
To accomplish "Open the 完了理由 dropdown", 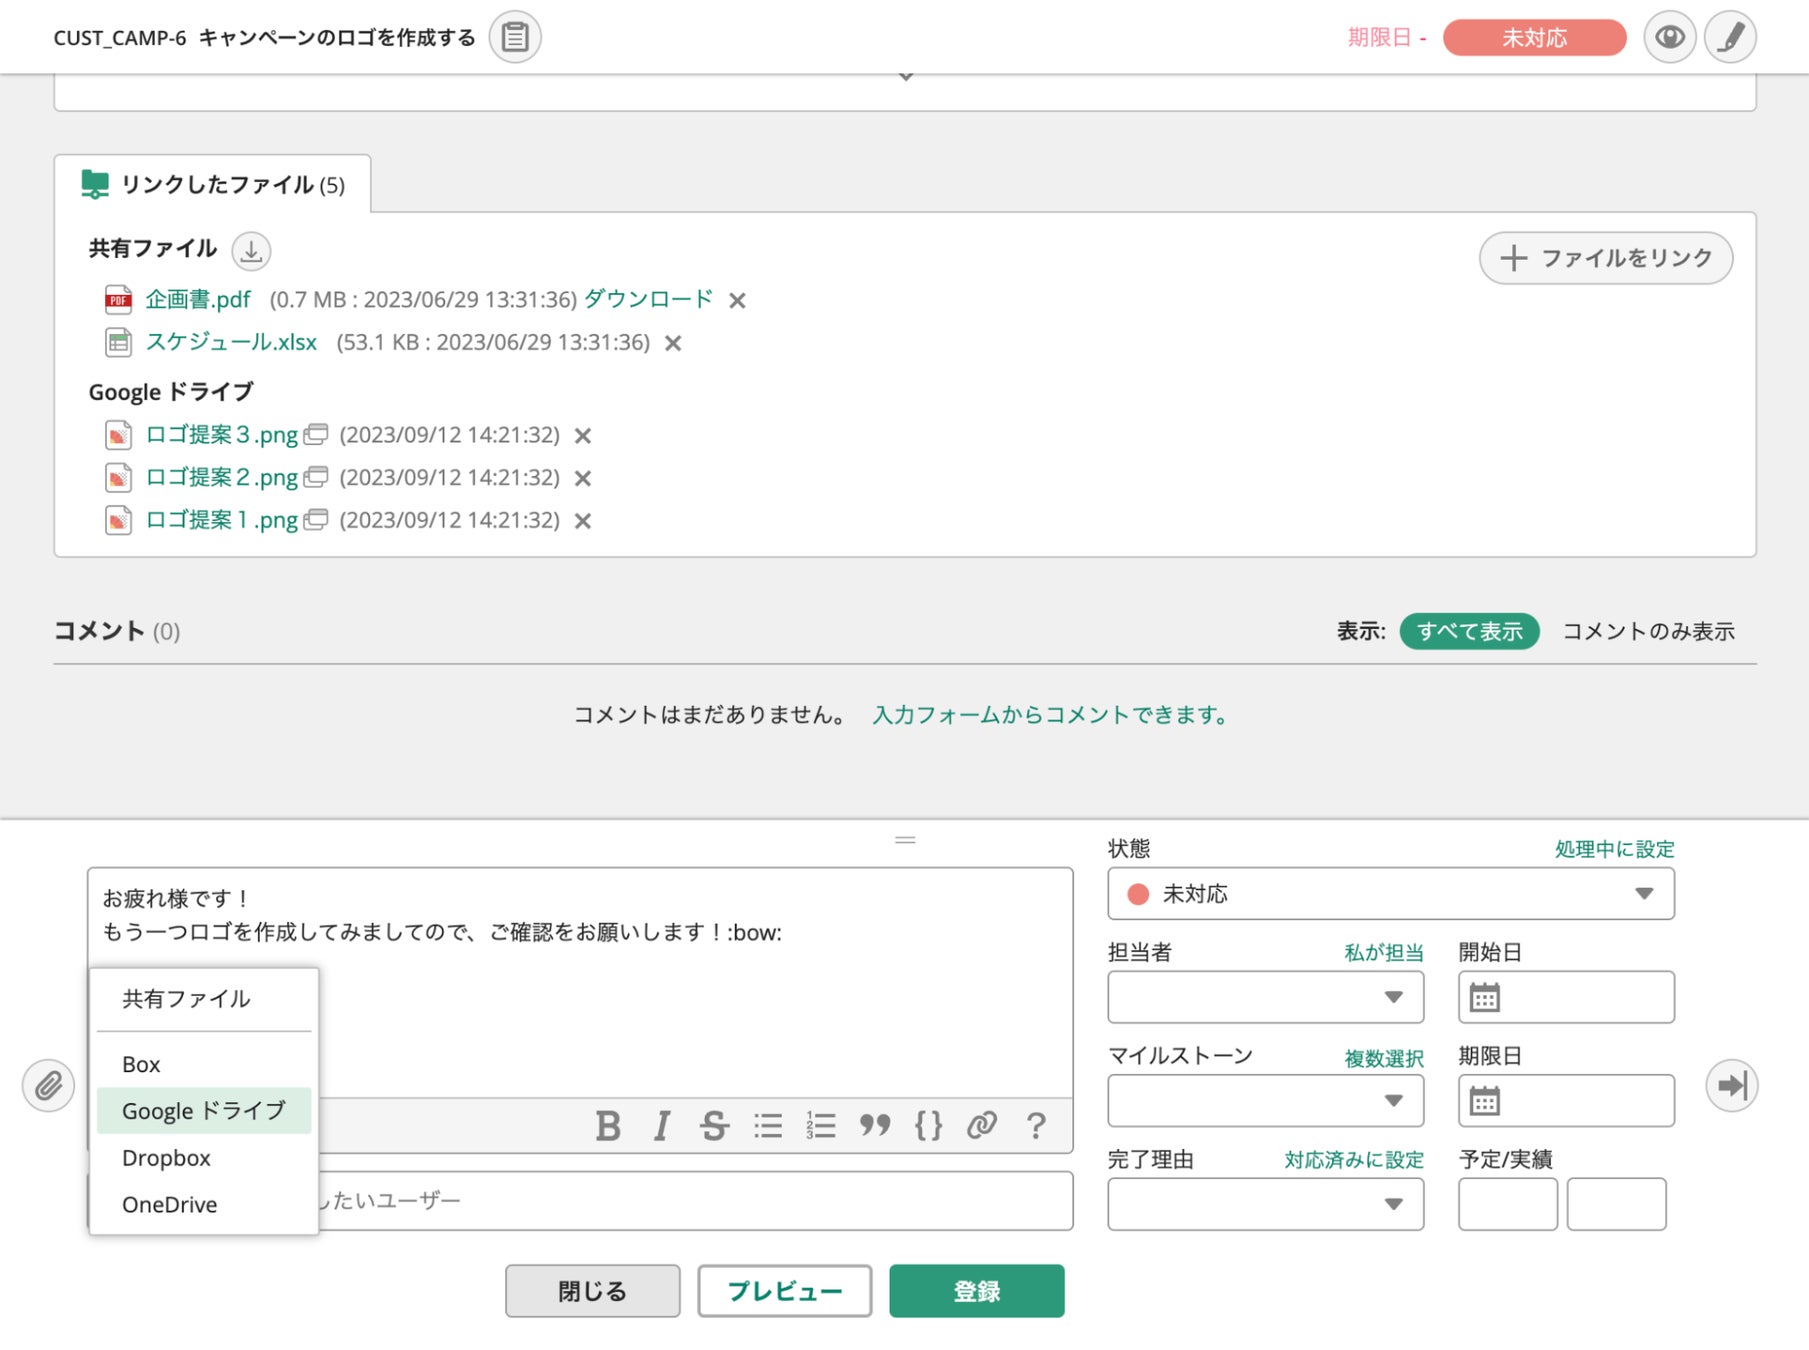I will (1266, 1204).
